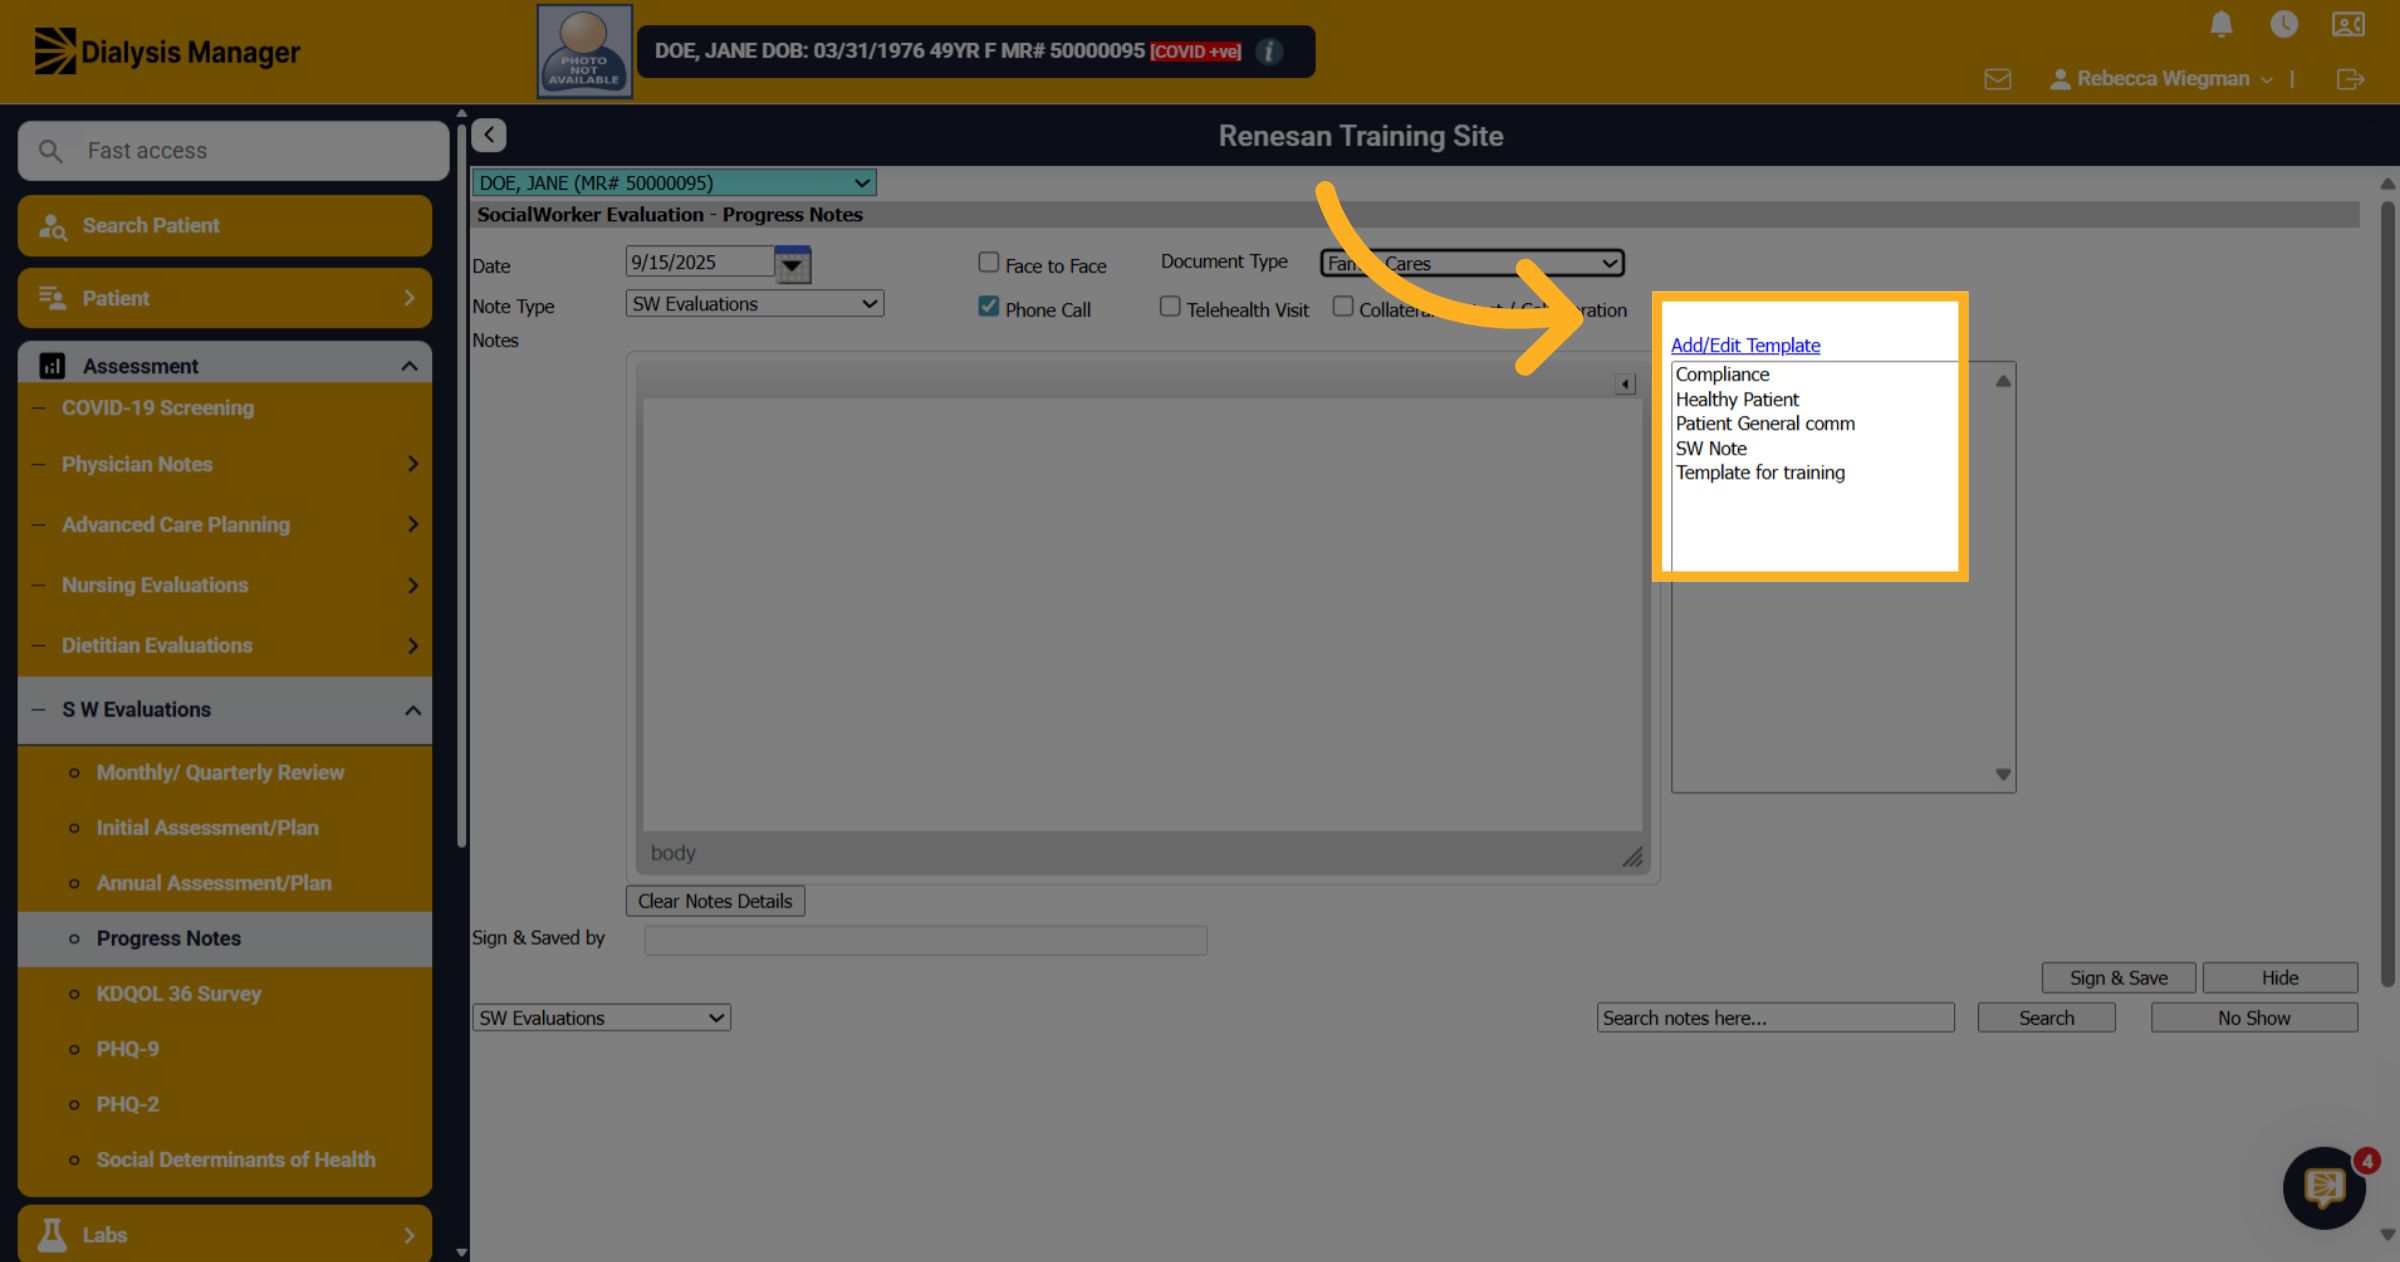Check the Telehealth Visit checkbox
The image size is (2400, 1262).
pyautogui.click(x=1170, y=306)
